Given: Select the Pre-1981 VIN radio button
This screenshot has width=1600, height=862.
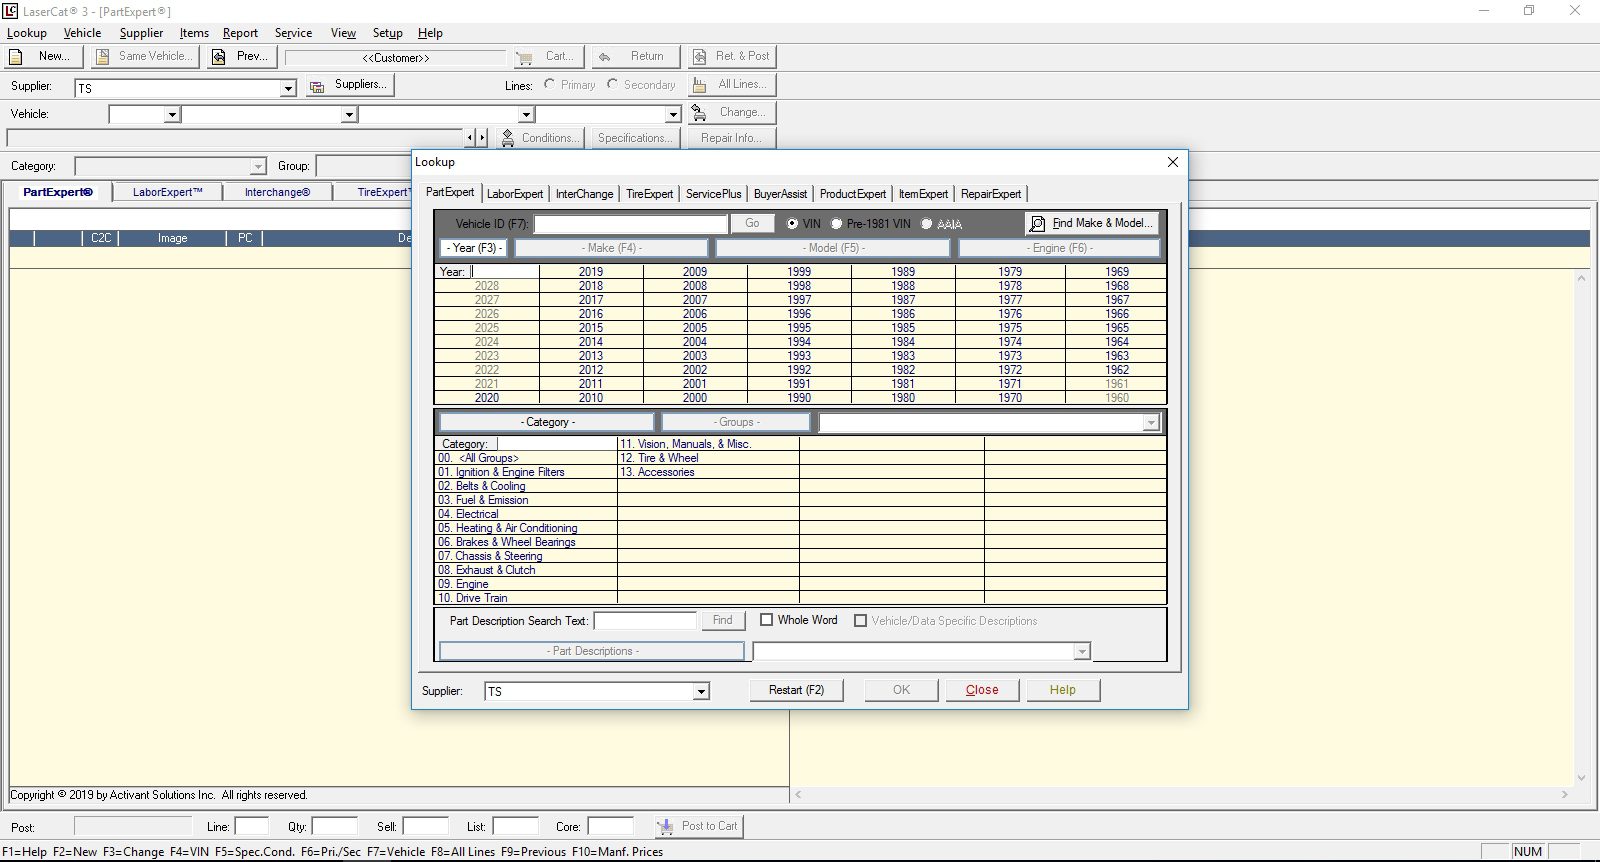Looking at the screenshot, I should [837, 224].
